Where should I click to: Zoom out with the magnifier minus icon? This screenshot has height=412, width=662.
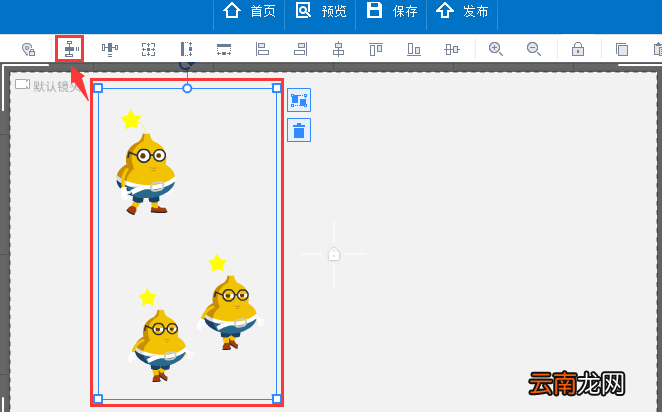pos(534,49)
